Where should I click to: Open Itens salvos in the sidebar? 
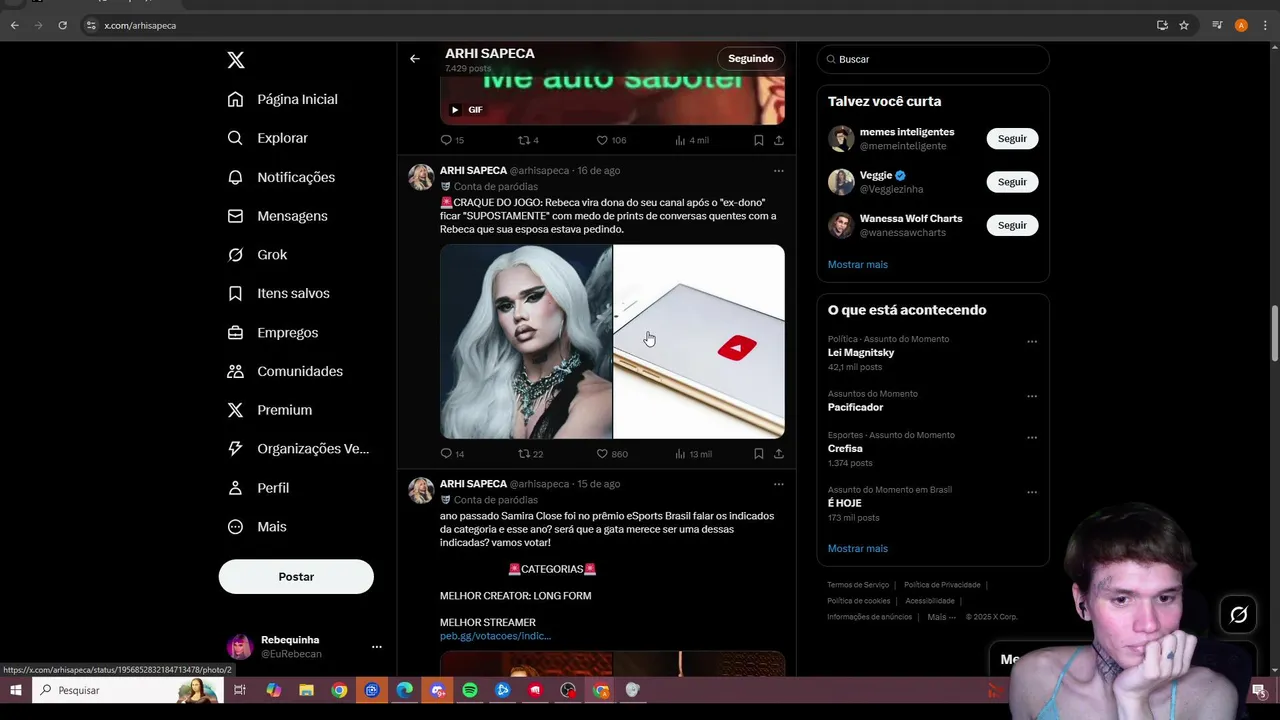[x=279, y=293]
